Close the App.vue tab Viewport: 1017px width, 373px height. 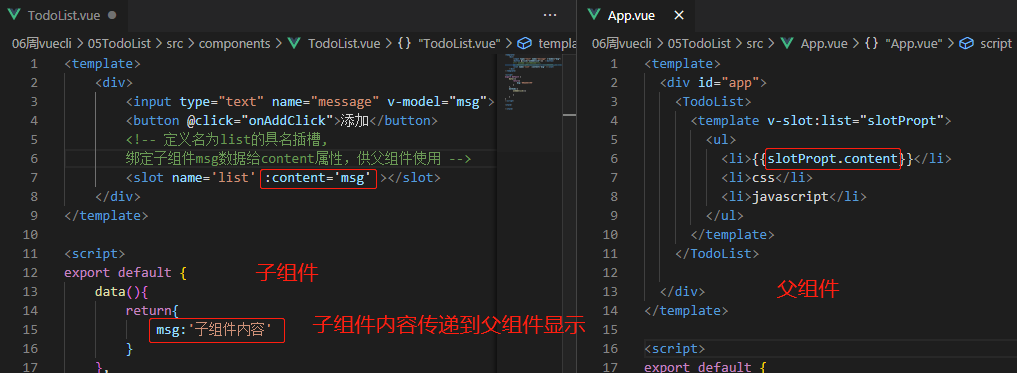click(x=678, y=15)
